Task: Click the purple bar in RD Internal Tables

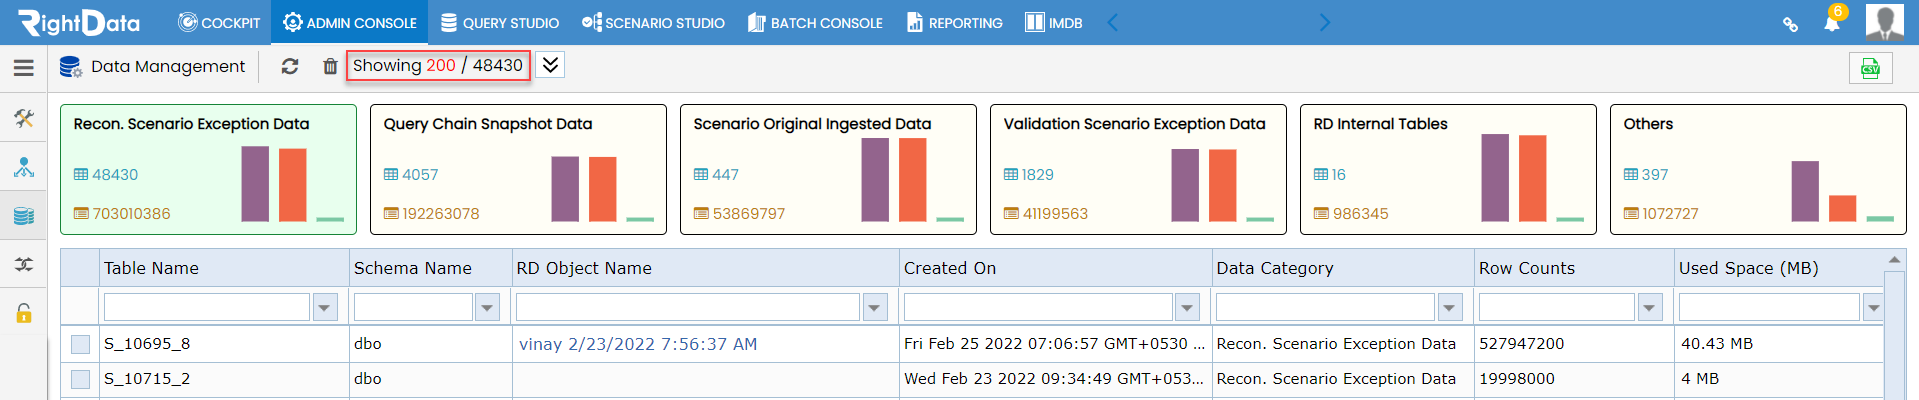Action: point(1495,177)
